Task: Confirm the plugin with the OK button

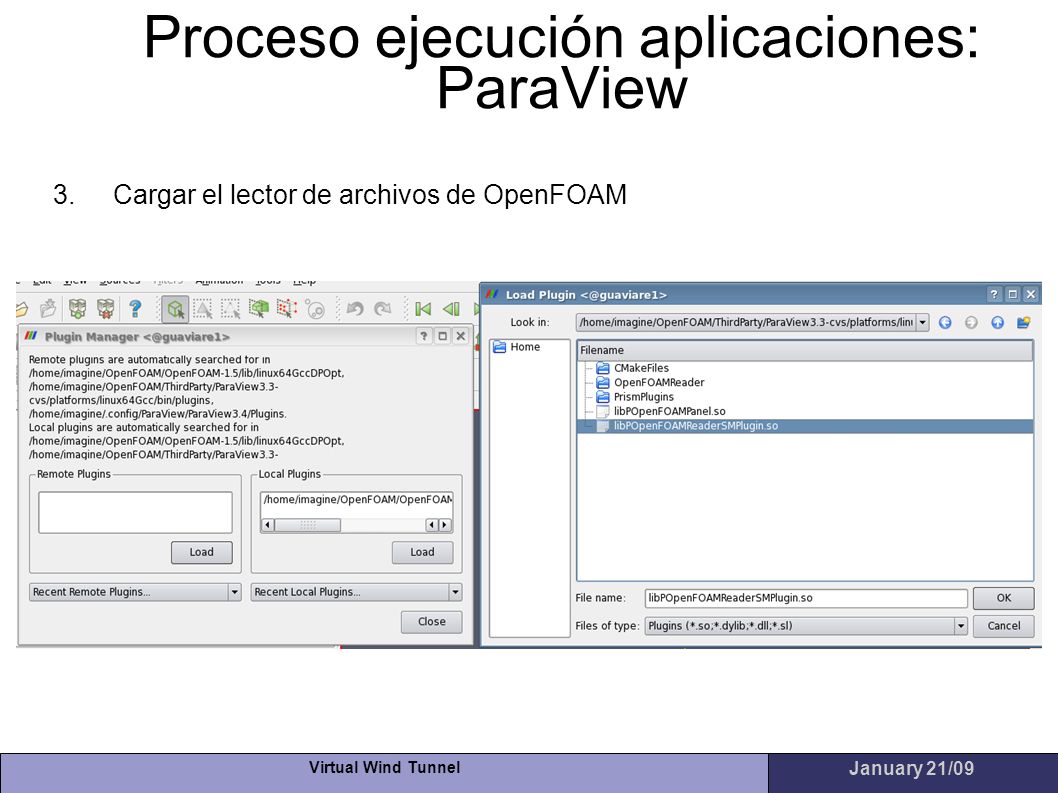Action: [1003, 598]
